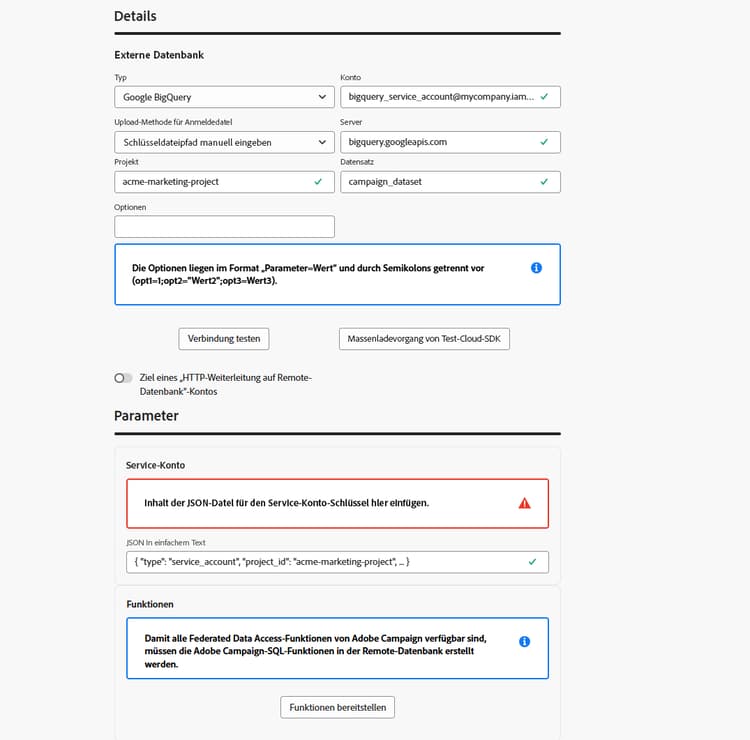
Task: Click the Datensatz field campaign_dataset
Action: (x=450, y=182)
